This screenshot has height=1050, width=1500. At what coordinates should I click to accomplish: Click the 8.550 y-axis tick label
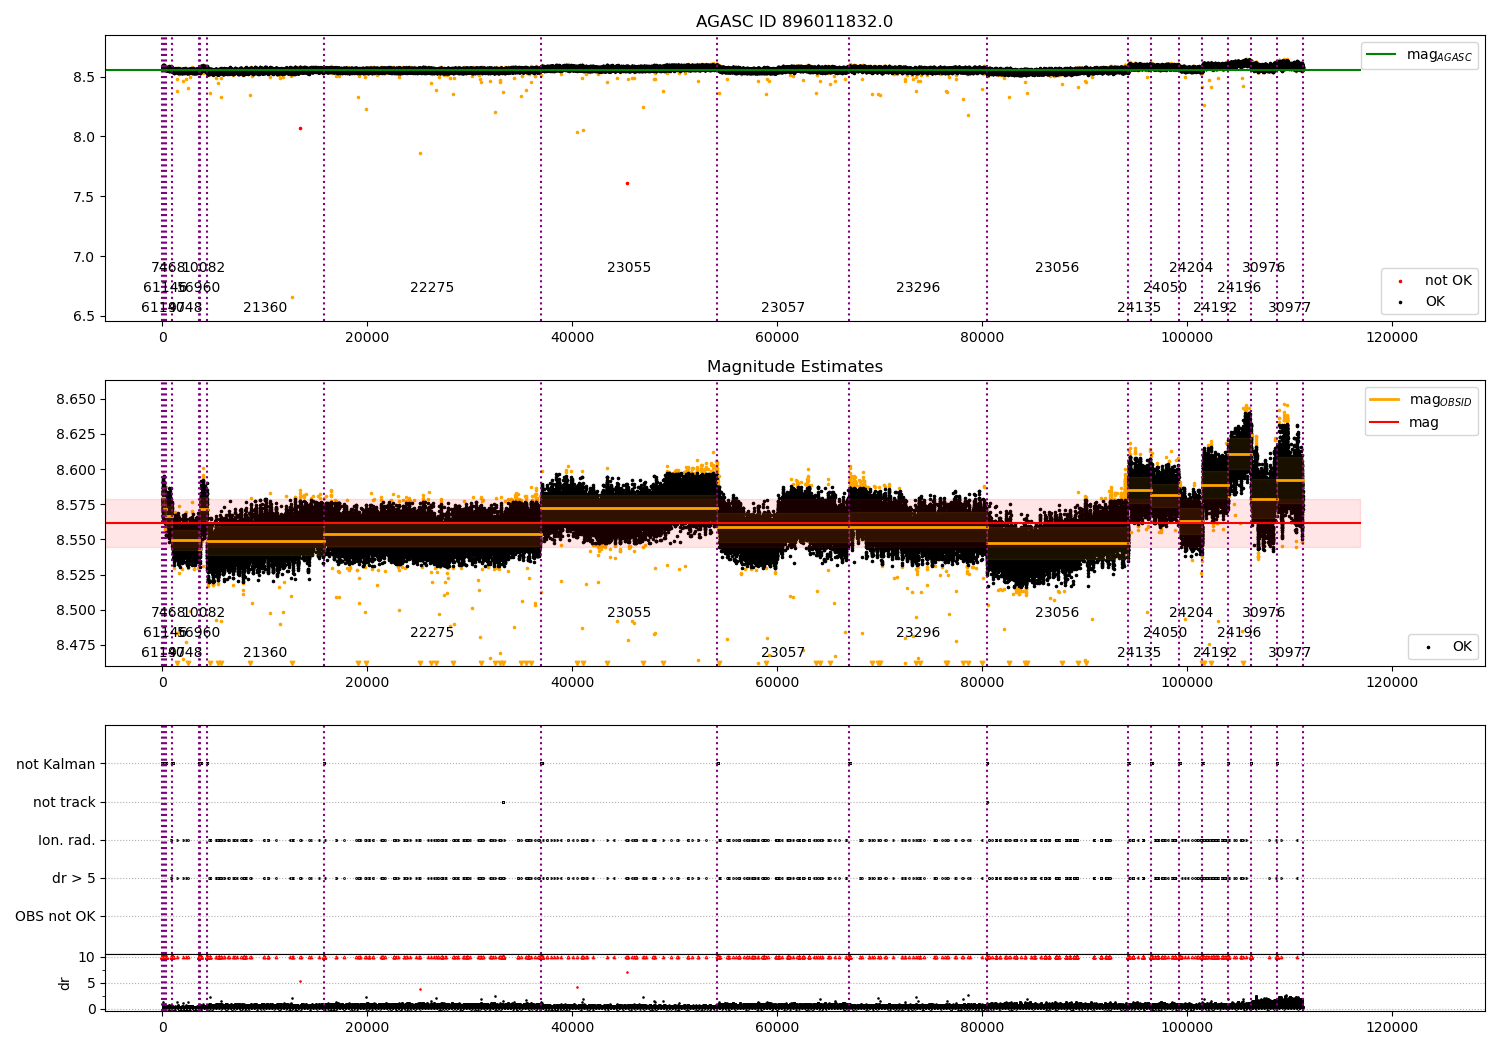click(76, 540)
